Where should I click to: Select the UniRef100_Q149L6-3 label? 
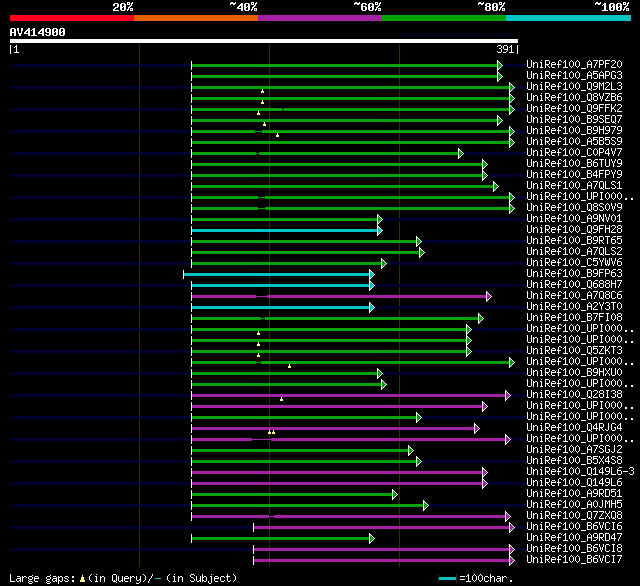580,472
